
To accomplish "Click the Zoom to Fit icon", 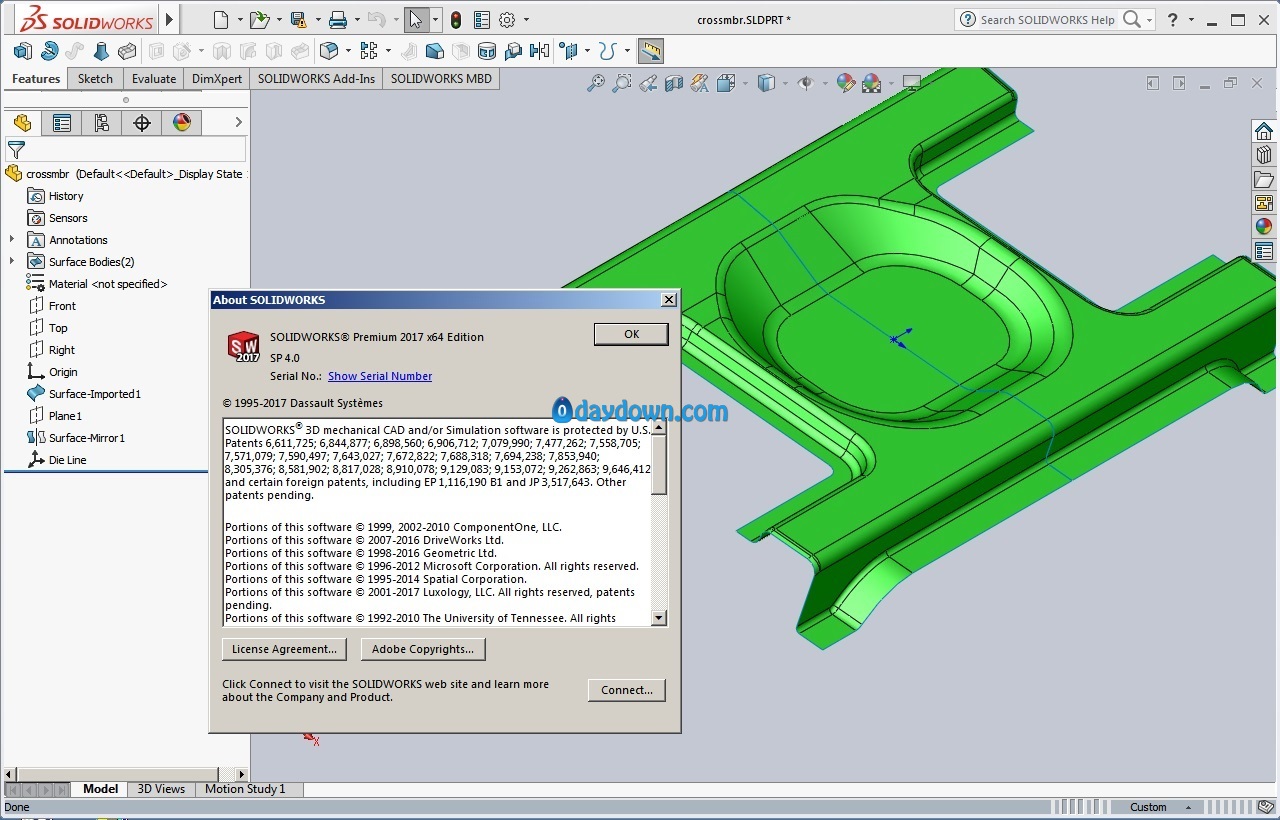I will pos(596,84).
